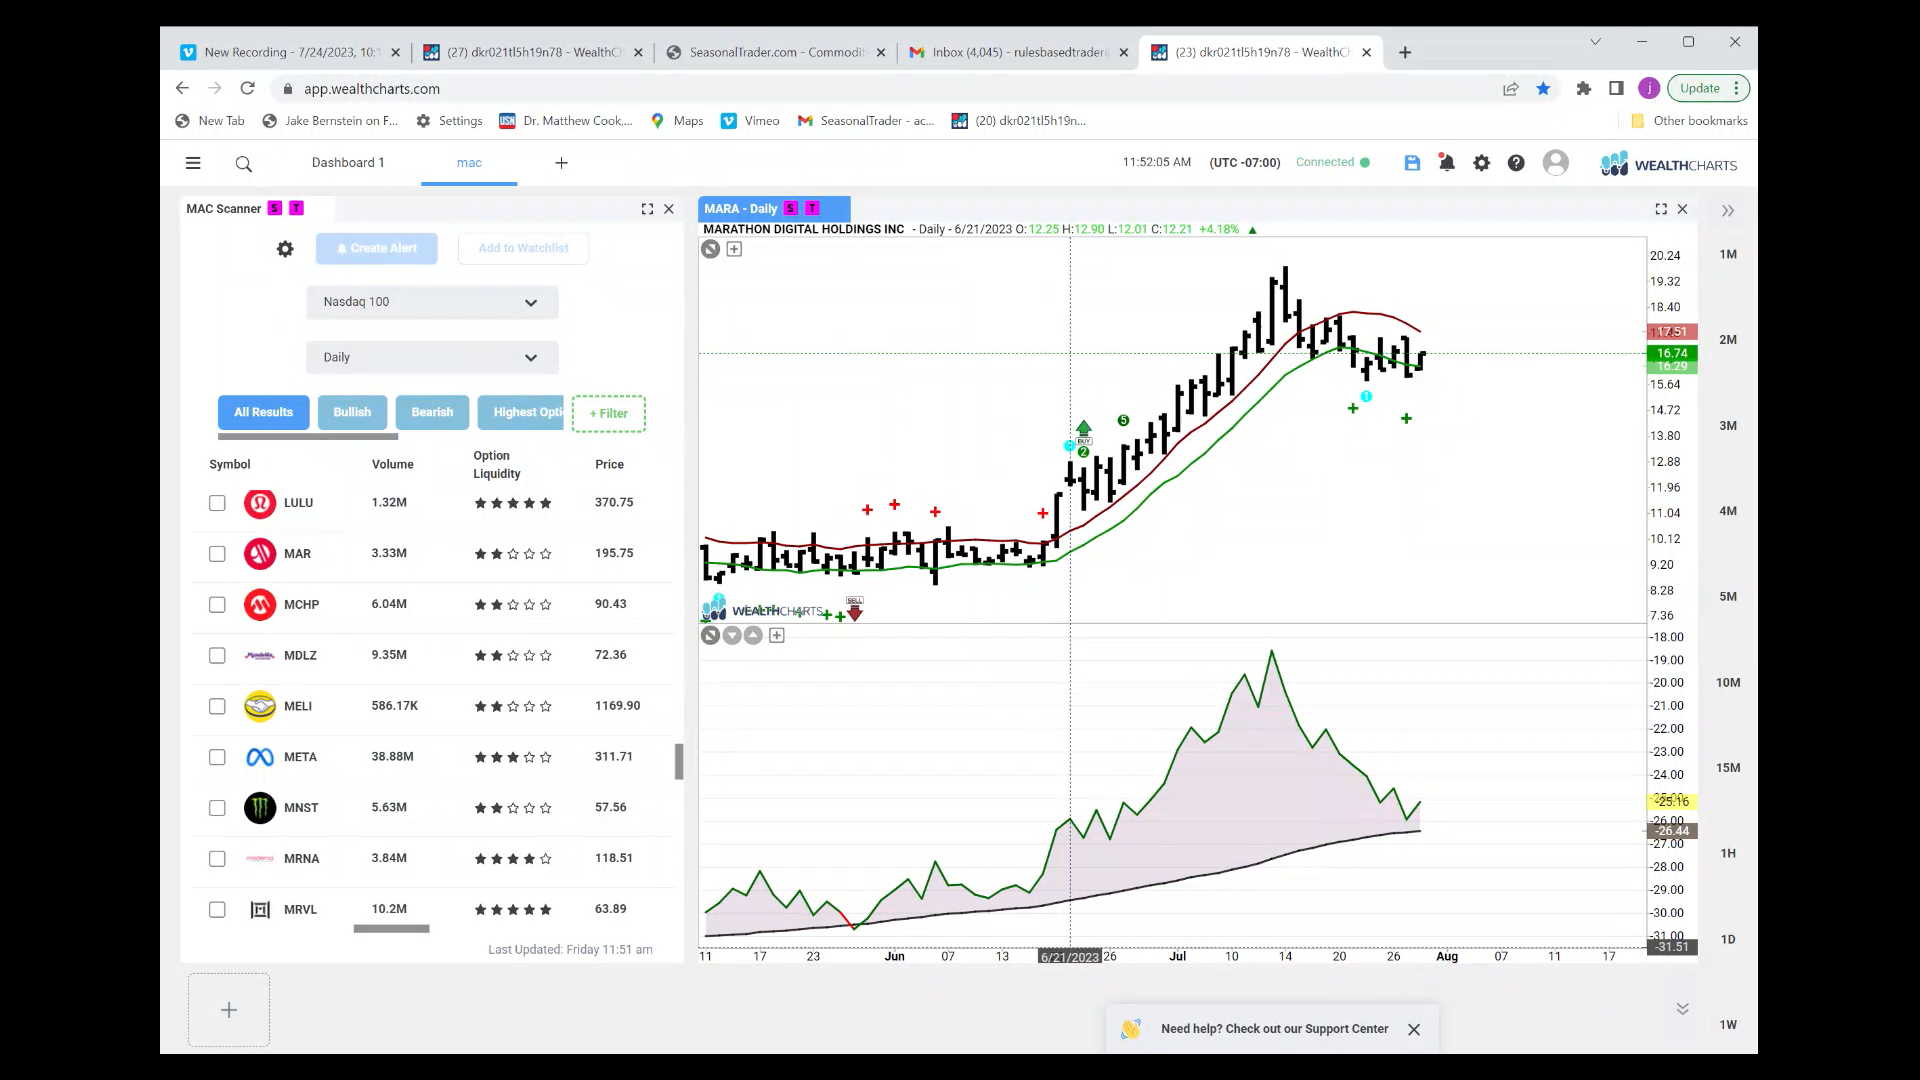Select the mac dashboard tab
The height and width of the screenshot is (1080, 1920).
(469, 163)
